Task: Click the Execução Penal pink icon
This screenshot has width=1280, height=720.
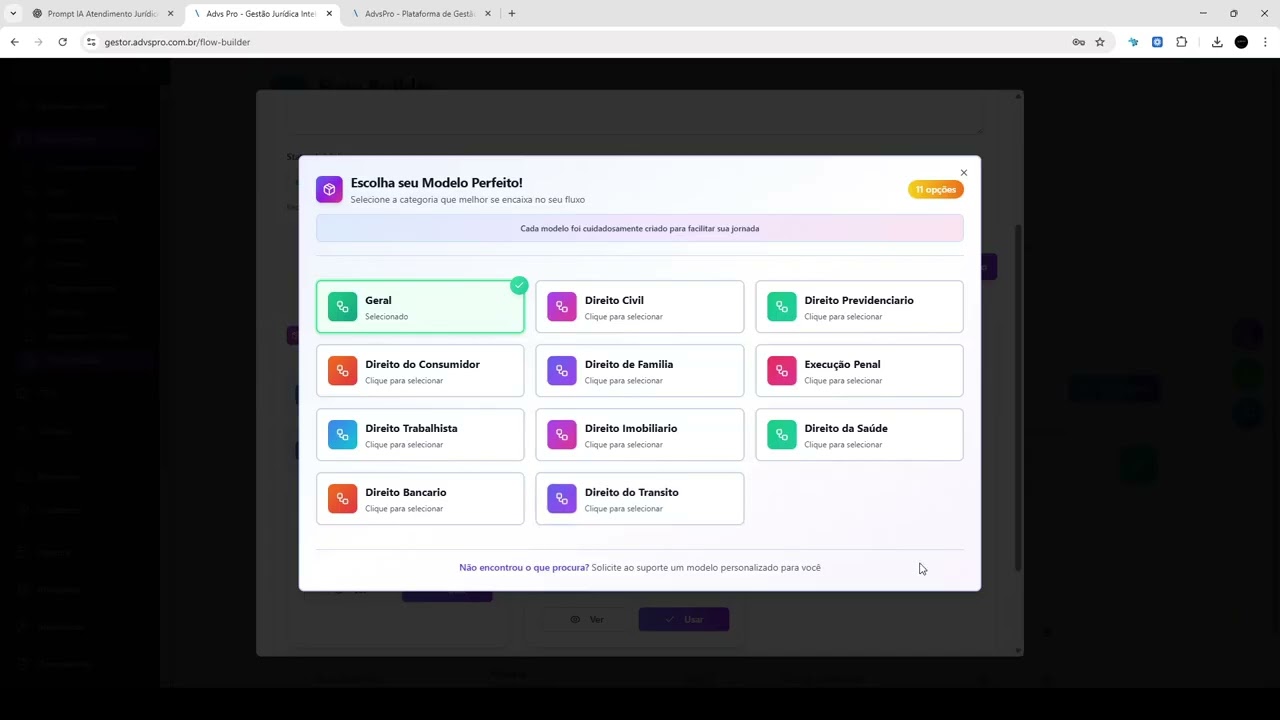Action: [x=782, y=371]
